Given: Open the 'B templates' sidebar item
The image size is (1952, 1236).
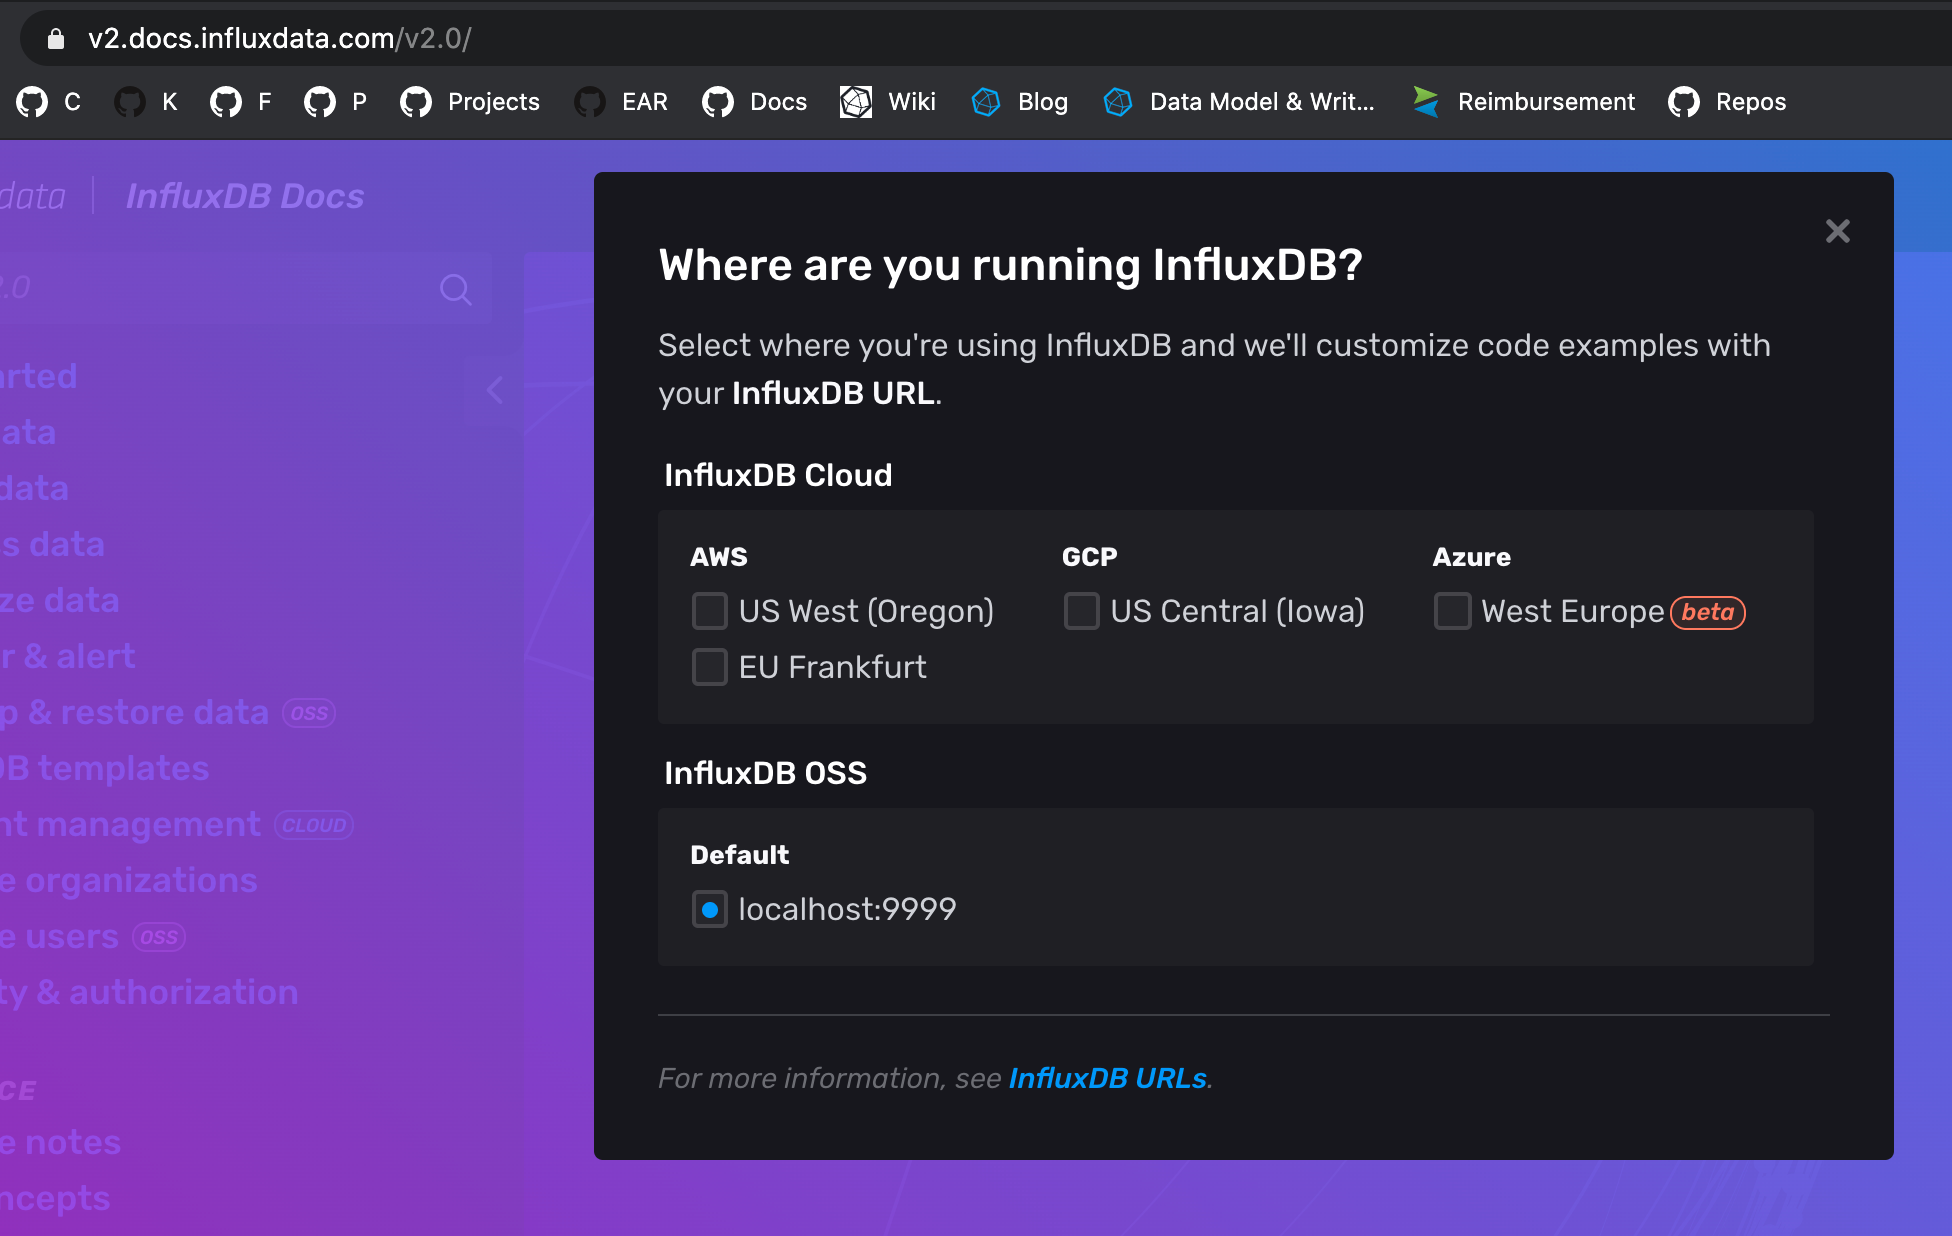Looking at the screenshot, I should tap(104, 768).
